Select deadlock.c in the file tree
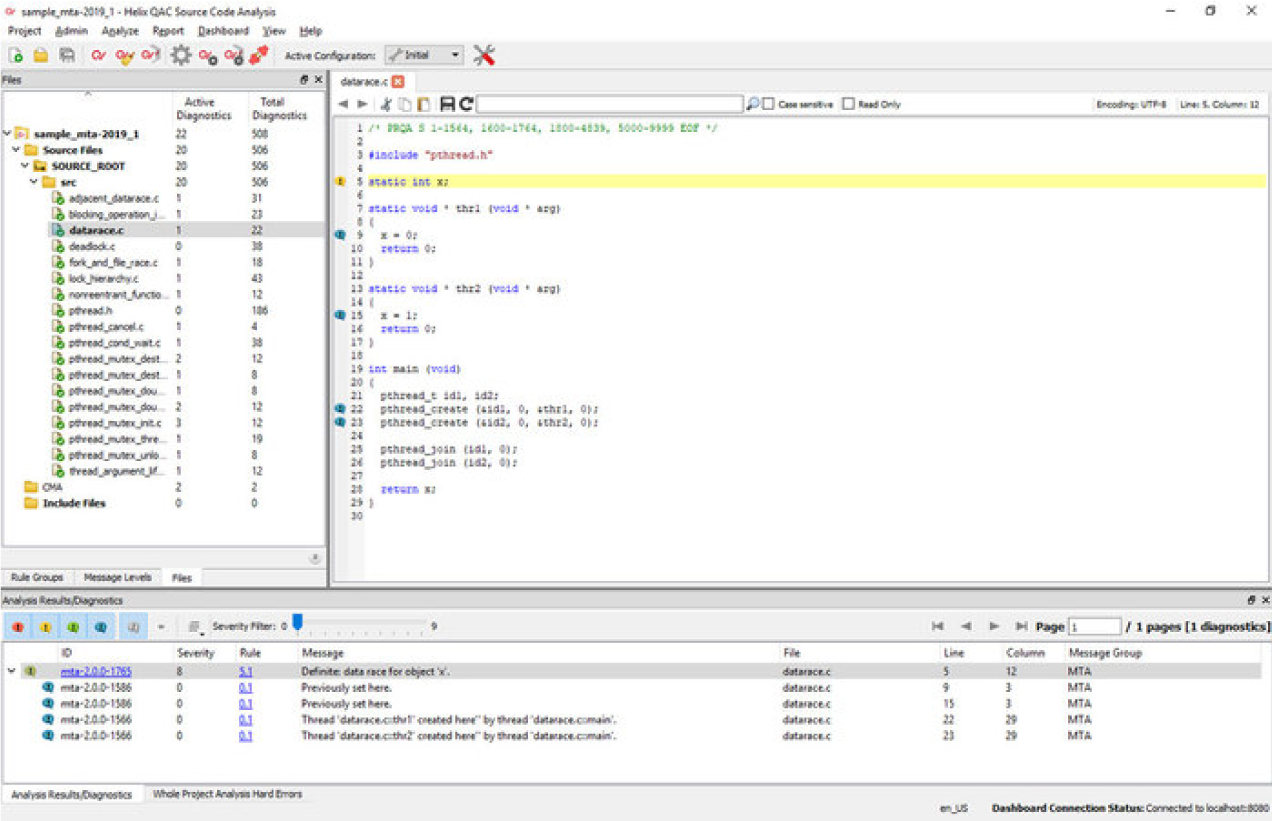This screenshot has height=821, width=1272. (92, 246)
